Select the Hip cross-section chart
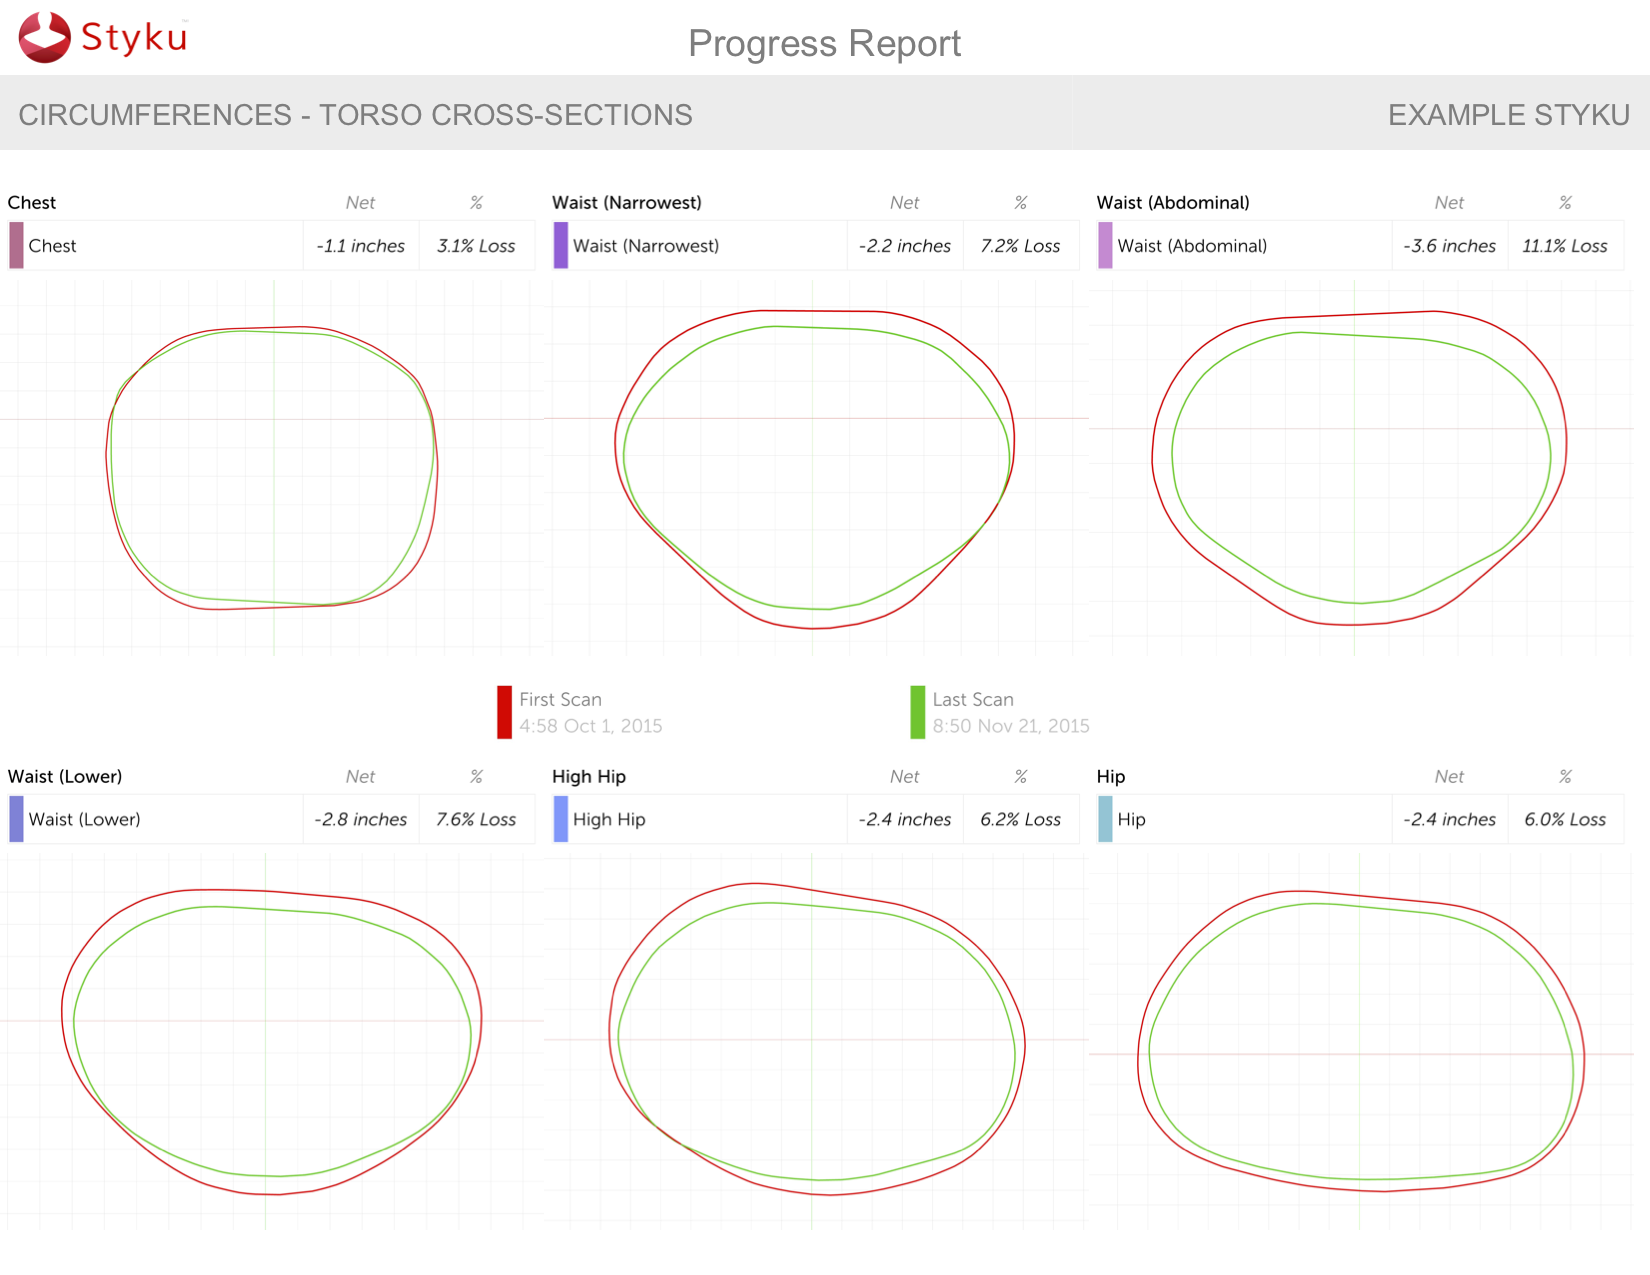1650x1275 pixels. (1360, 1040)
